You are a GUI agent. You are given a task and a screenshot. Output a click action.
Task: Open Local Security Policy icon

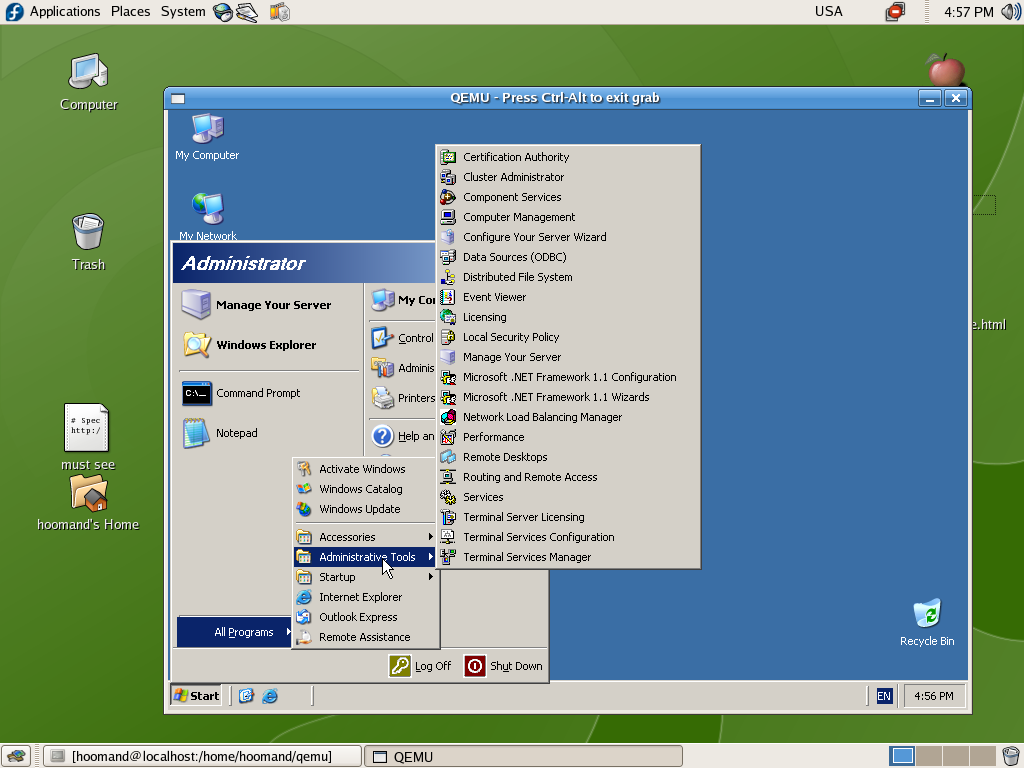(448, 337)
